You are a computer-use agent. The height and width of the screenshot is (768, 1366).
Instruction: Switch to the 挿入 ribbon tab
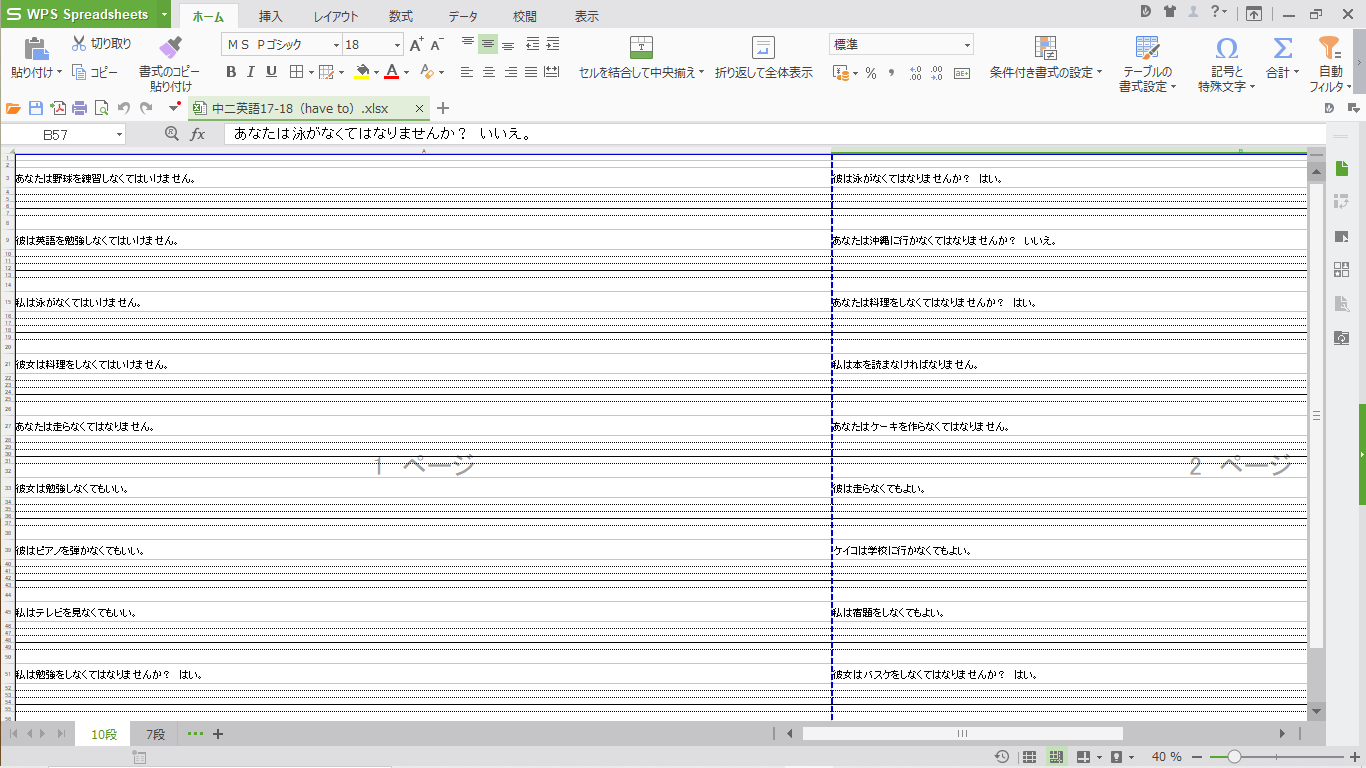pyautogui.click(x=271, y=17)
